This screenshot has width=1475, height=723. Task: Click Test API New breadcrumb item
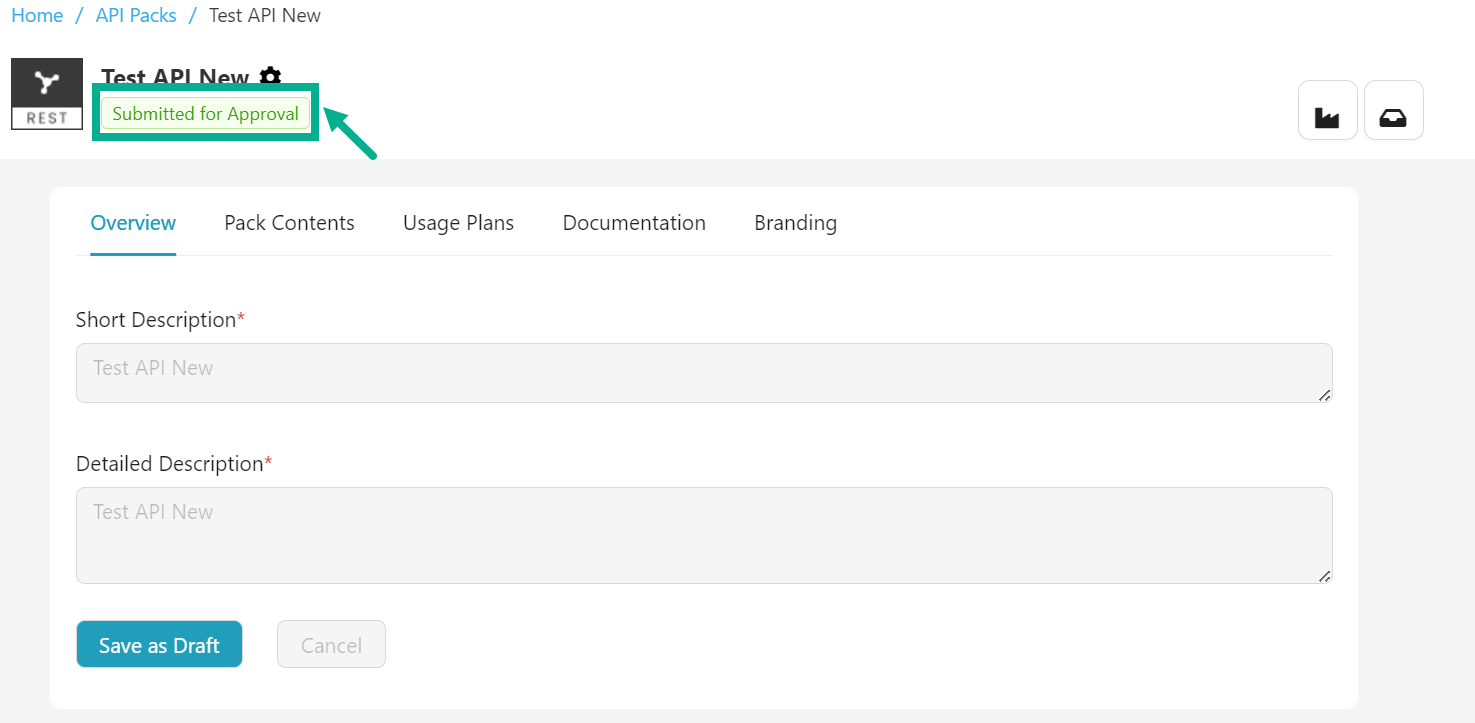click(x=265, y=16)
